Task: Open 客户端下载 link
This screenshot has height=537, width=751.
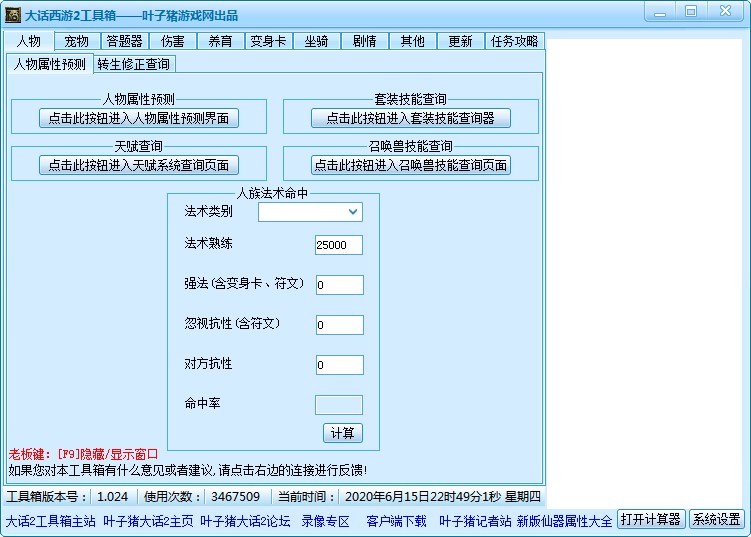Action: [396, 521]
